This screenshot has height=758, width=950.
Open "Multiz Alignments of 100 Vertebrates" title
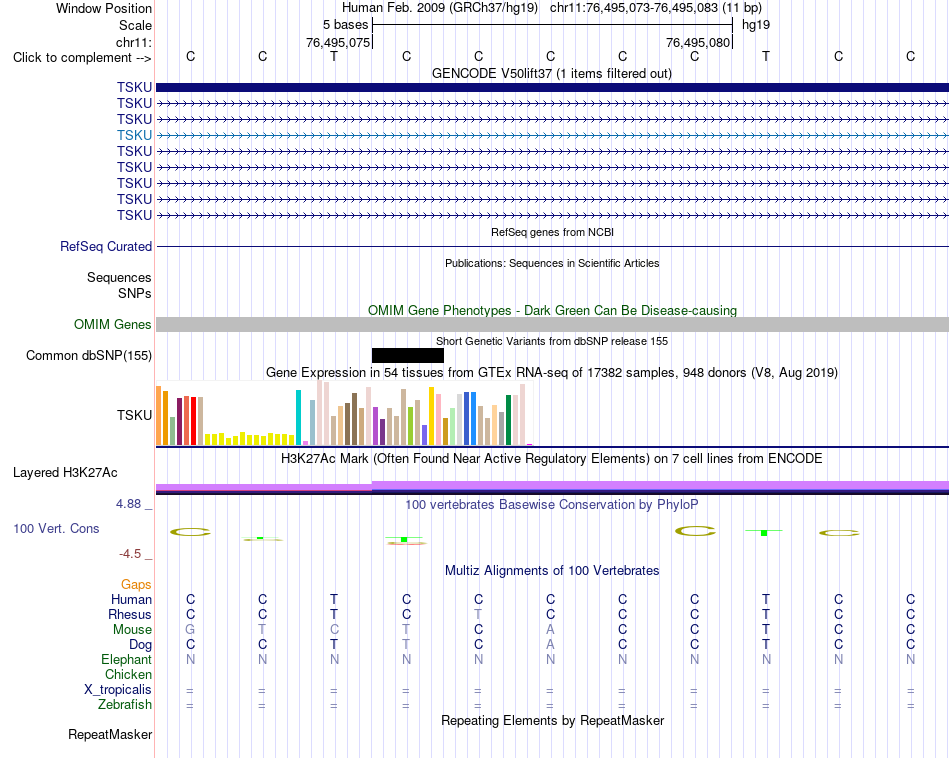click(552, 571)
